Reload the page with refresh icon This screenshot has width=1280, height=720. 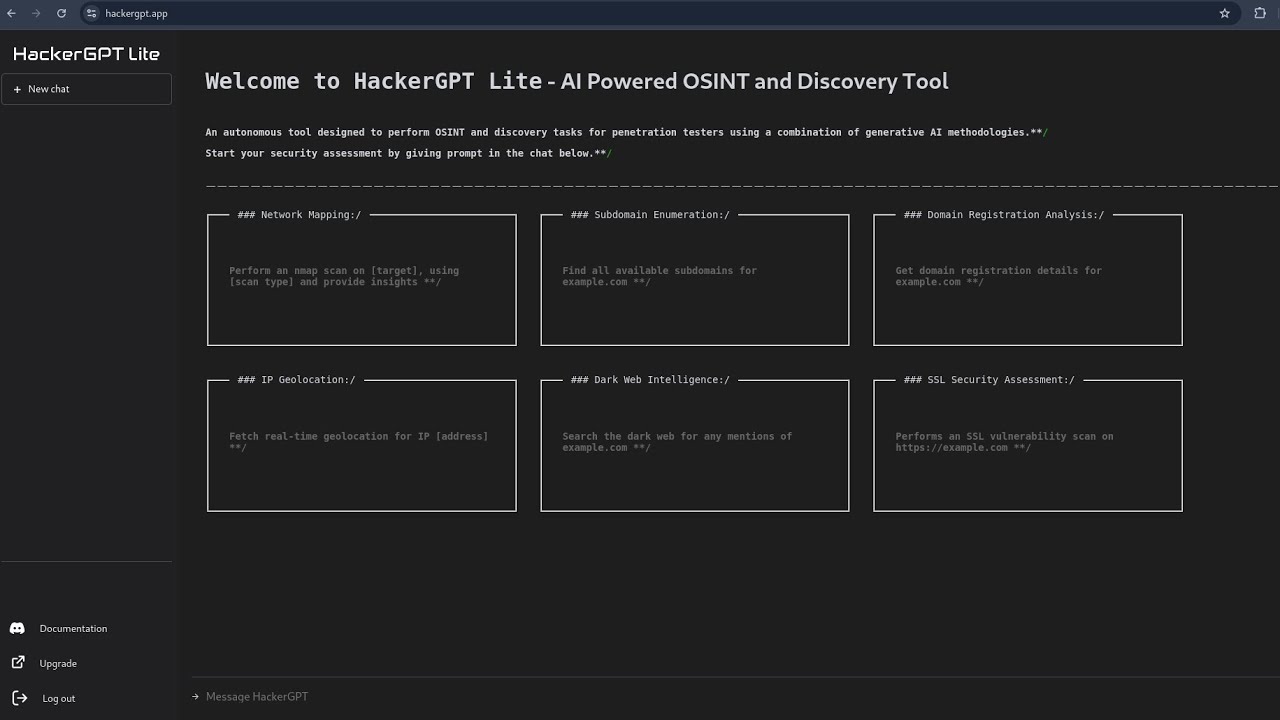[61, 13]
